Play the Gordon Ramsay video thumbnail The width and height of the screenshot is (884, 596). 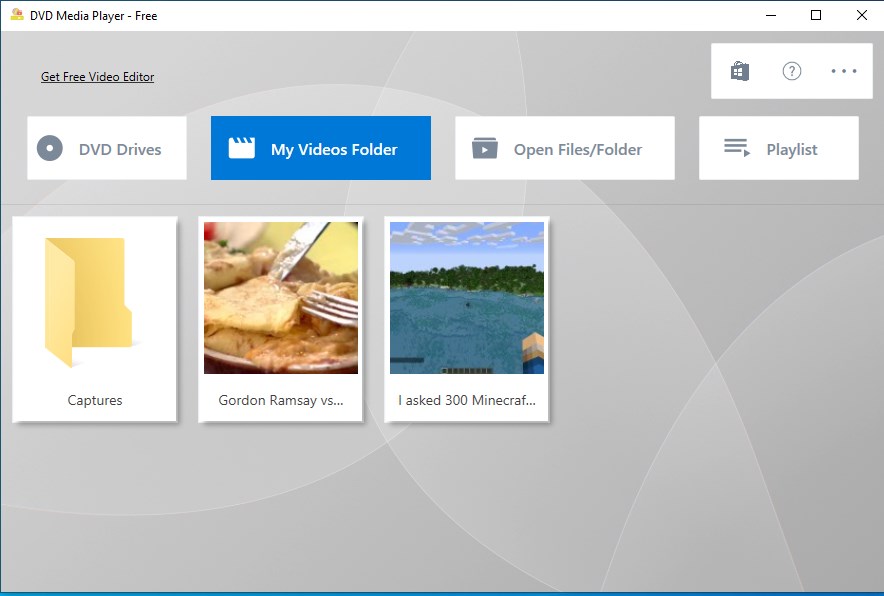point(280,297)
